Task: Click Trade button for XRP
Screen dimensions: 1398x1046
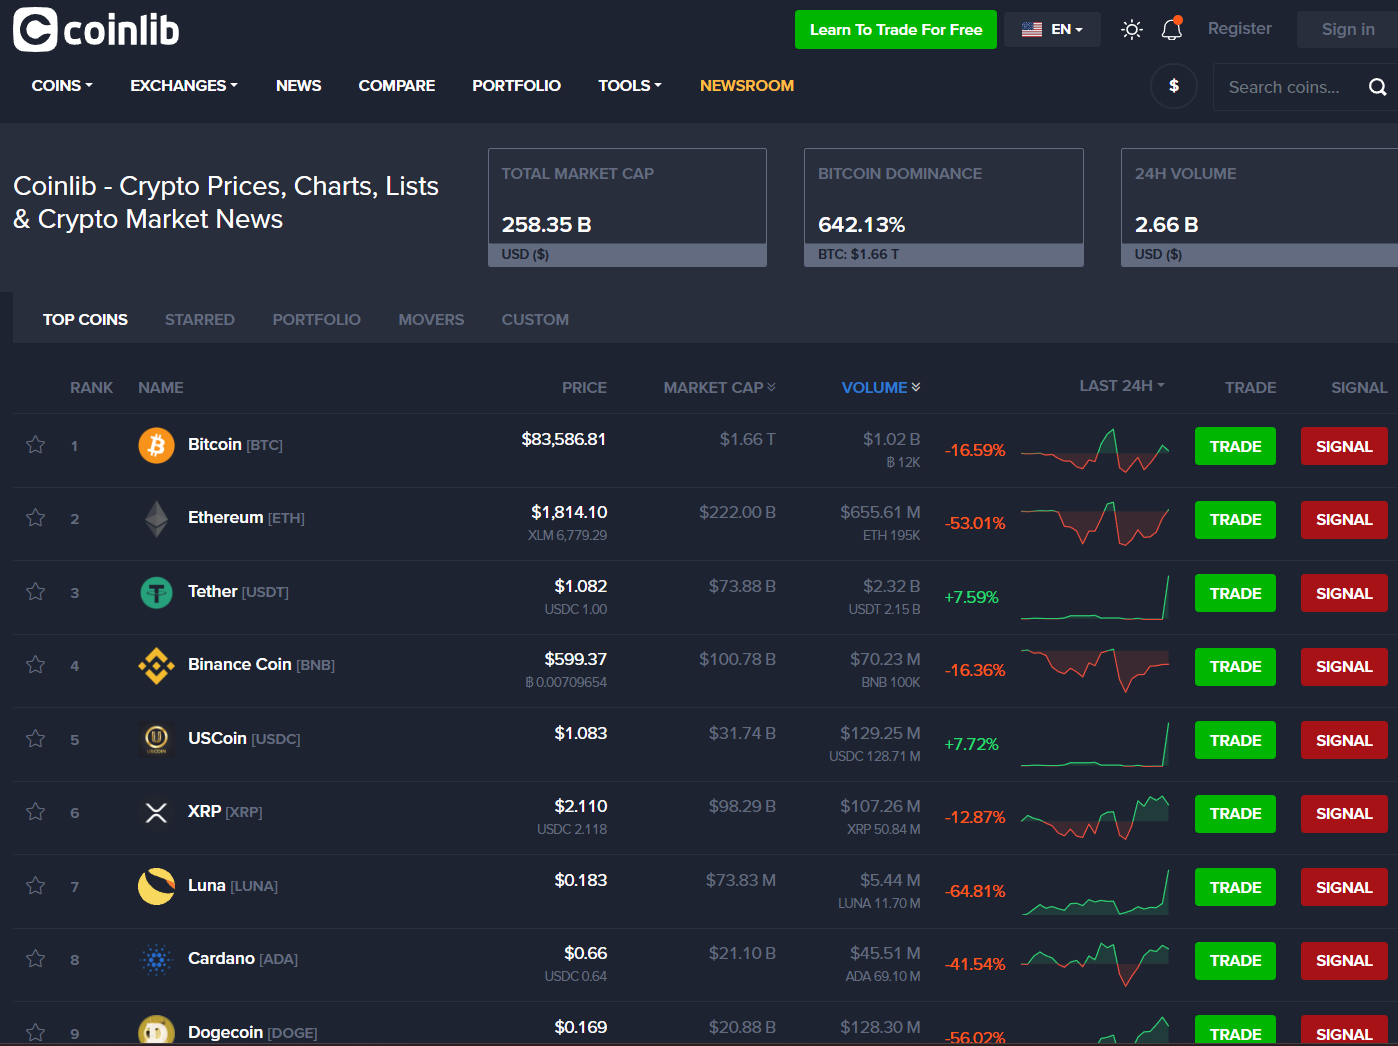Action: (1235, 814)
